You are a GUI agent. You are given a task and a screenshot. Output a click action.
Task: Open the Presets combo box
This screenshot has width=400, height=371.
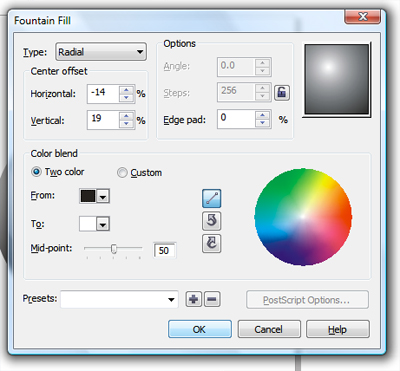pos(119,299)
